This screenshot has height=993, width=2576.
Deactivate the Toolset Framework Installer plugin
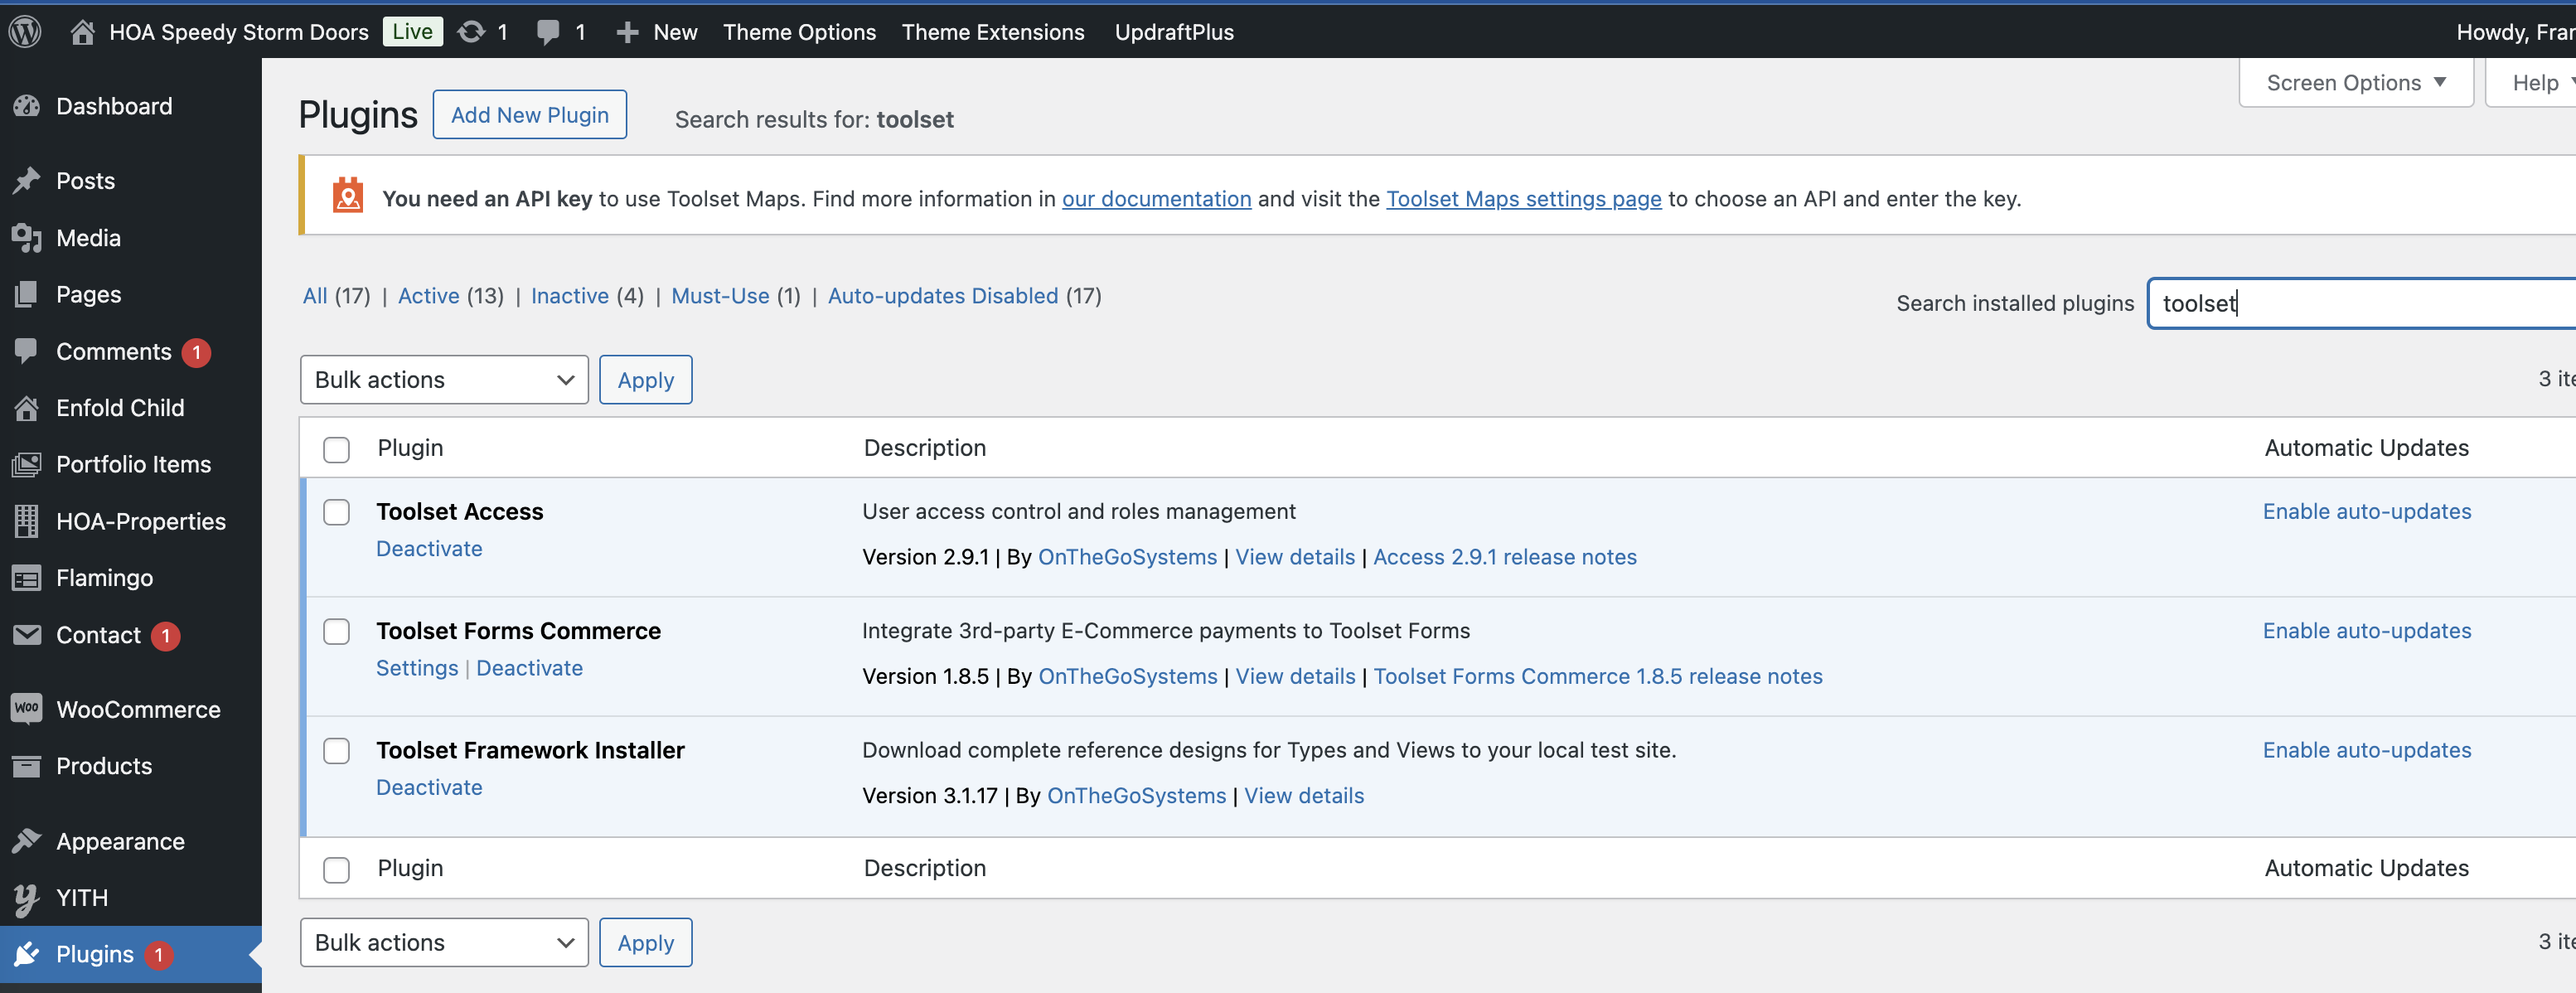429,787
